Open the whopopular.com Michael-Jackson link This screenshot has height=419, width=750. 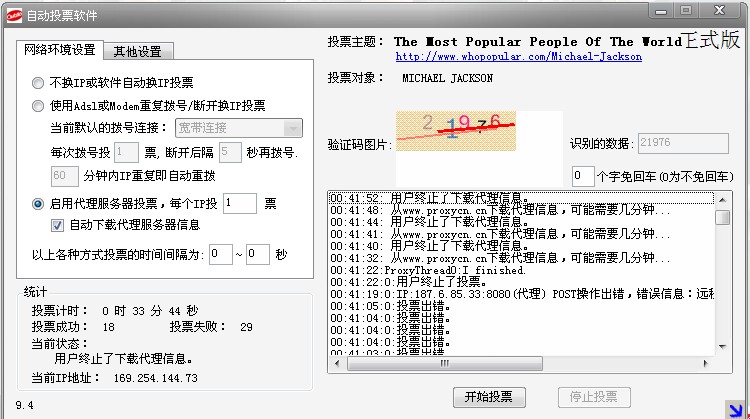tap(518, 56)
